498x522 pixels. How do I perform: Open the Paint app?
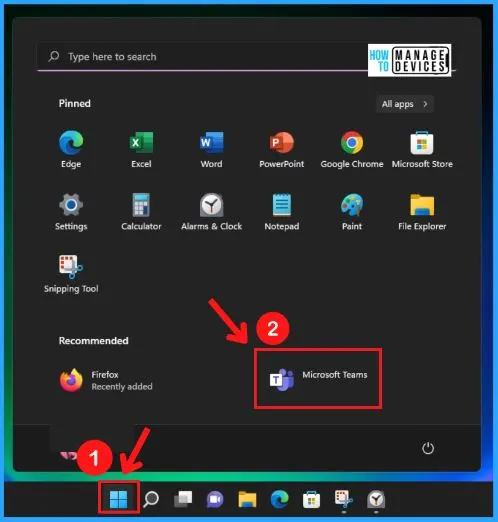click(352, 211)
